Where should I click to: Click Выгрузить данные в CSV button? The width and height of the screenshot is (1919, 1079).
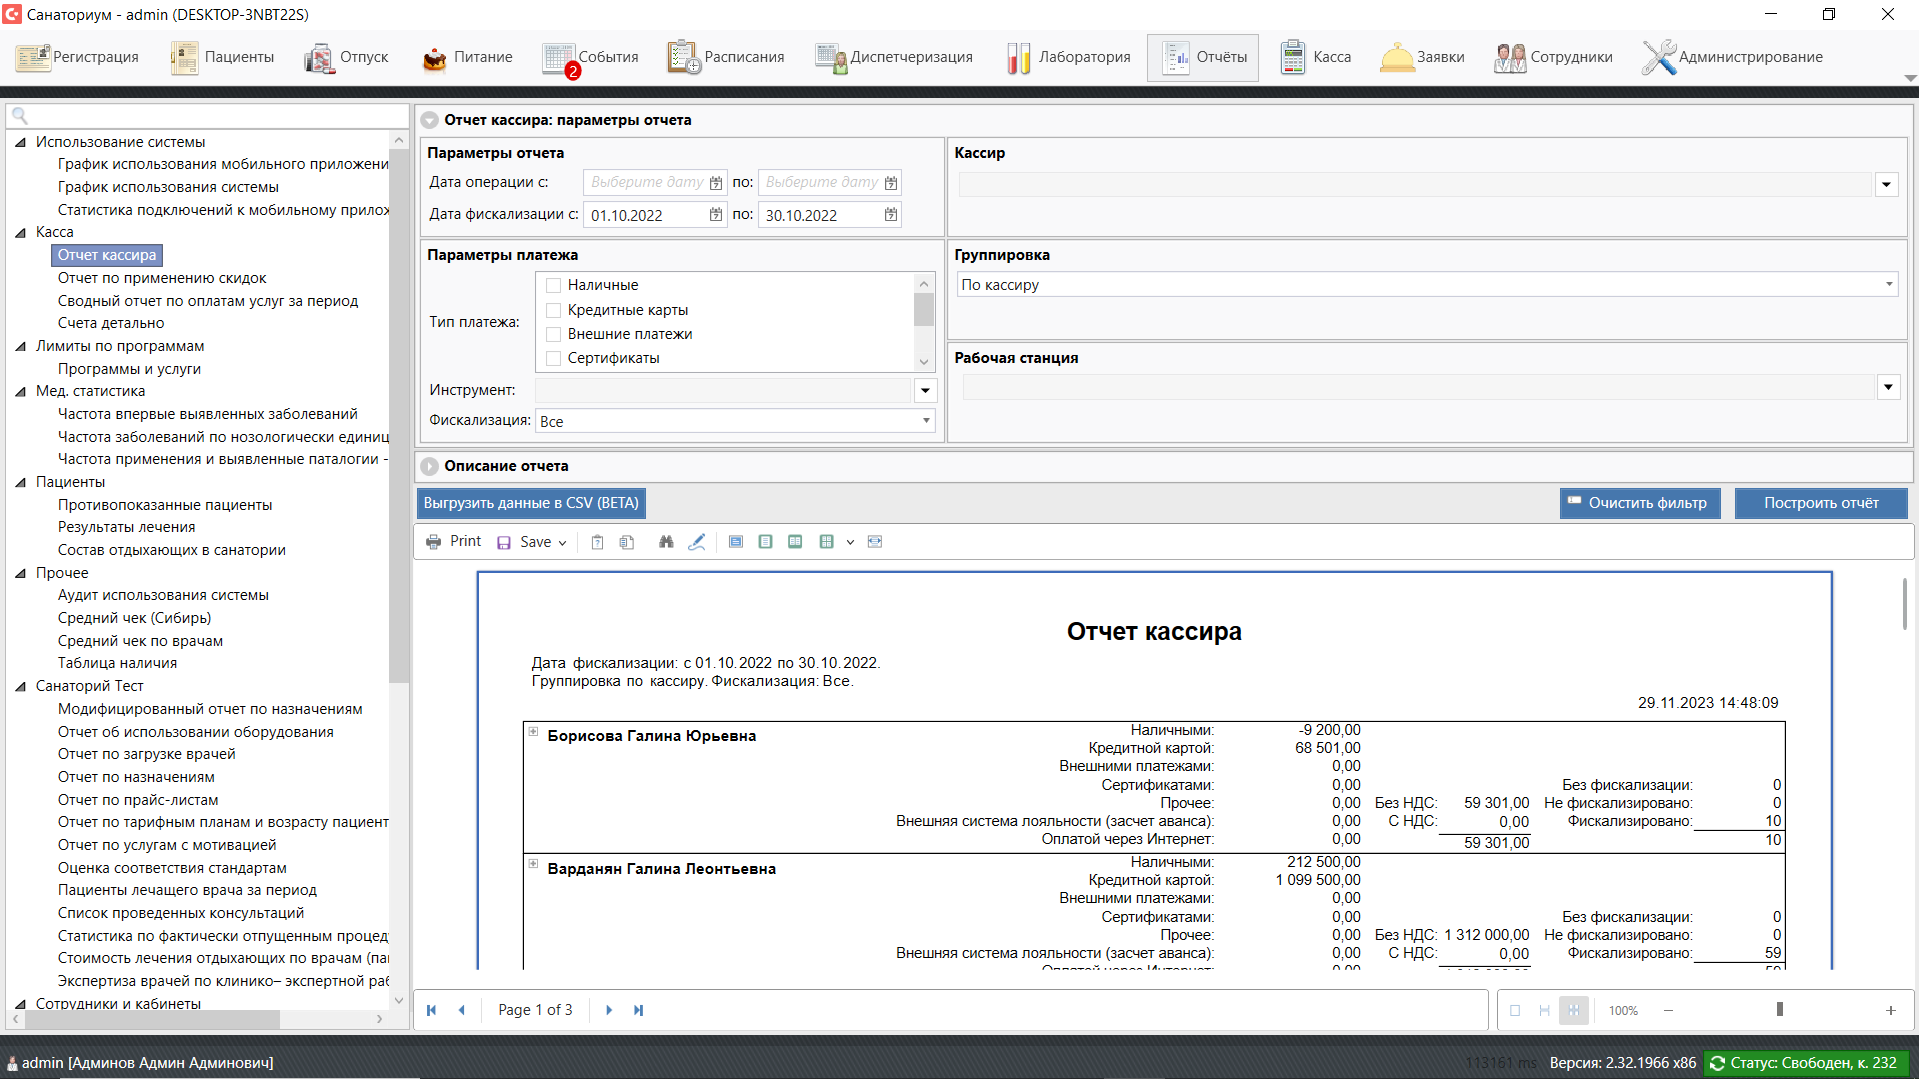[530, 503]
